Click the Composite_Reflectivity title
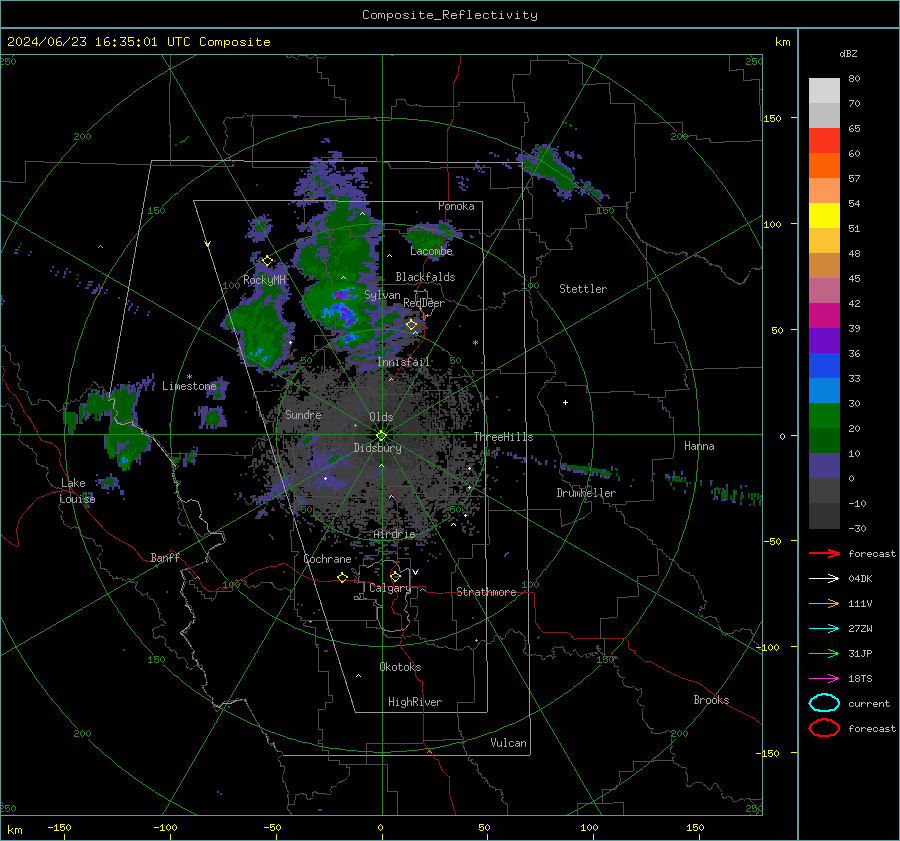 [450, 15]
